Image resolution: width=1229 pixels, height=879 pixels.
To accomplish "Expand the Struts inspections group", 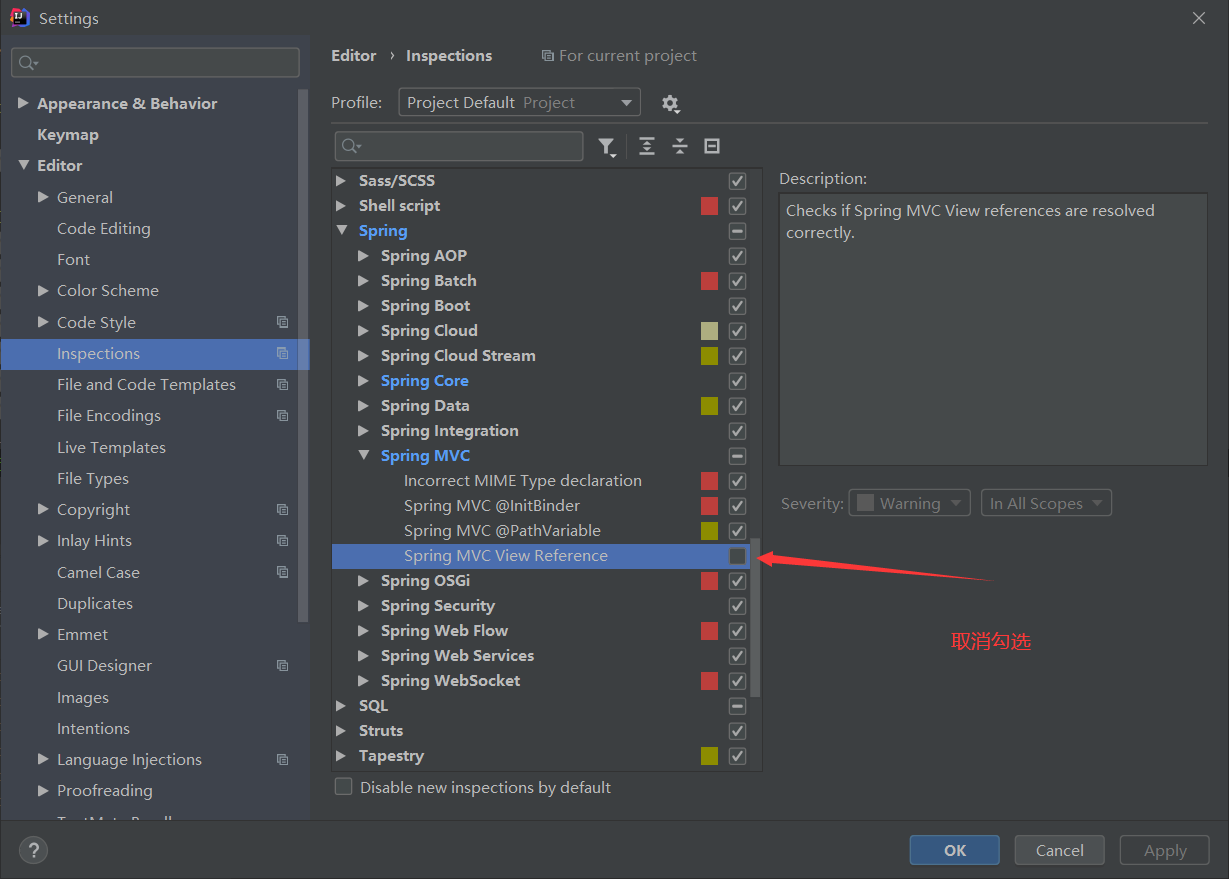I will 342,731.
